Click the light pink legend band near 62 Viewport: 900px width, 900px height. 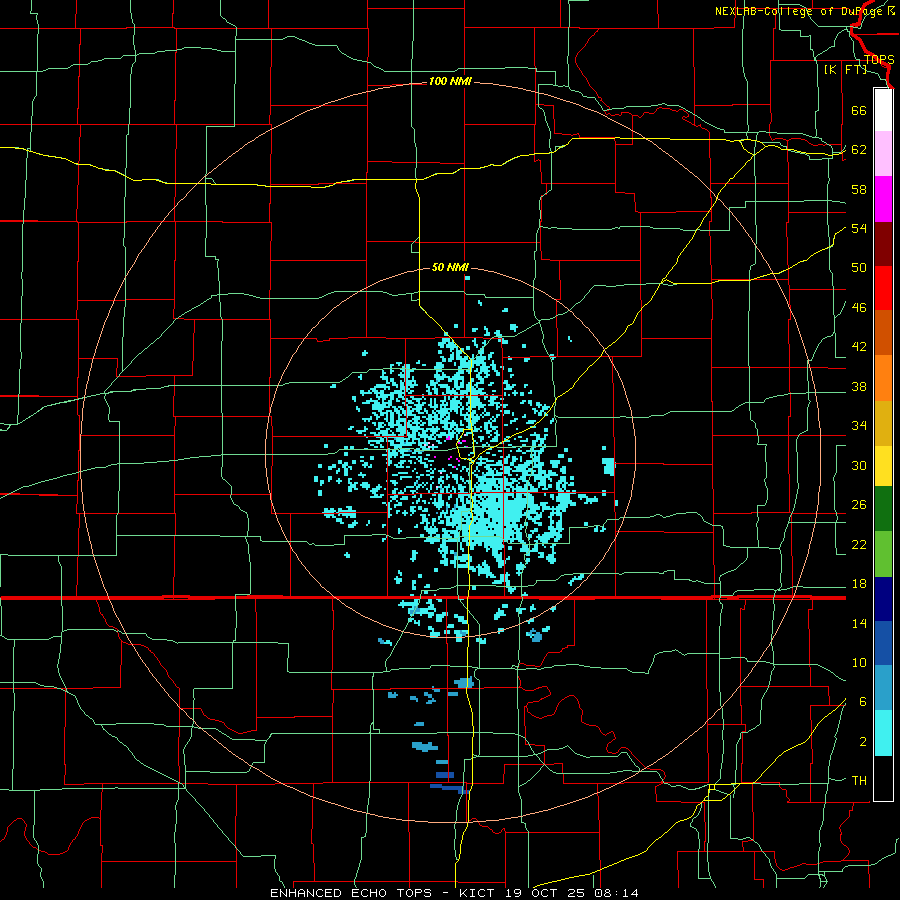pyautogui.click(x=883, y=154)
